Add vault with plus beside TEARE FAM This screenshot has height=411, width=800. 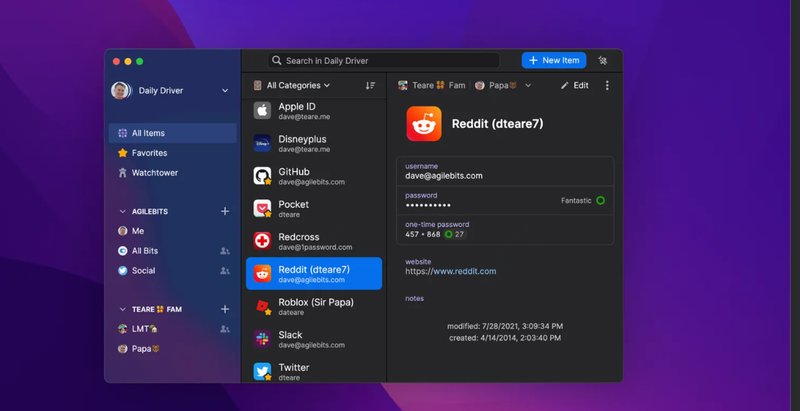[x=225, y=310]
